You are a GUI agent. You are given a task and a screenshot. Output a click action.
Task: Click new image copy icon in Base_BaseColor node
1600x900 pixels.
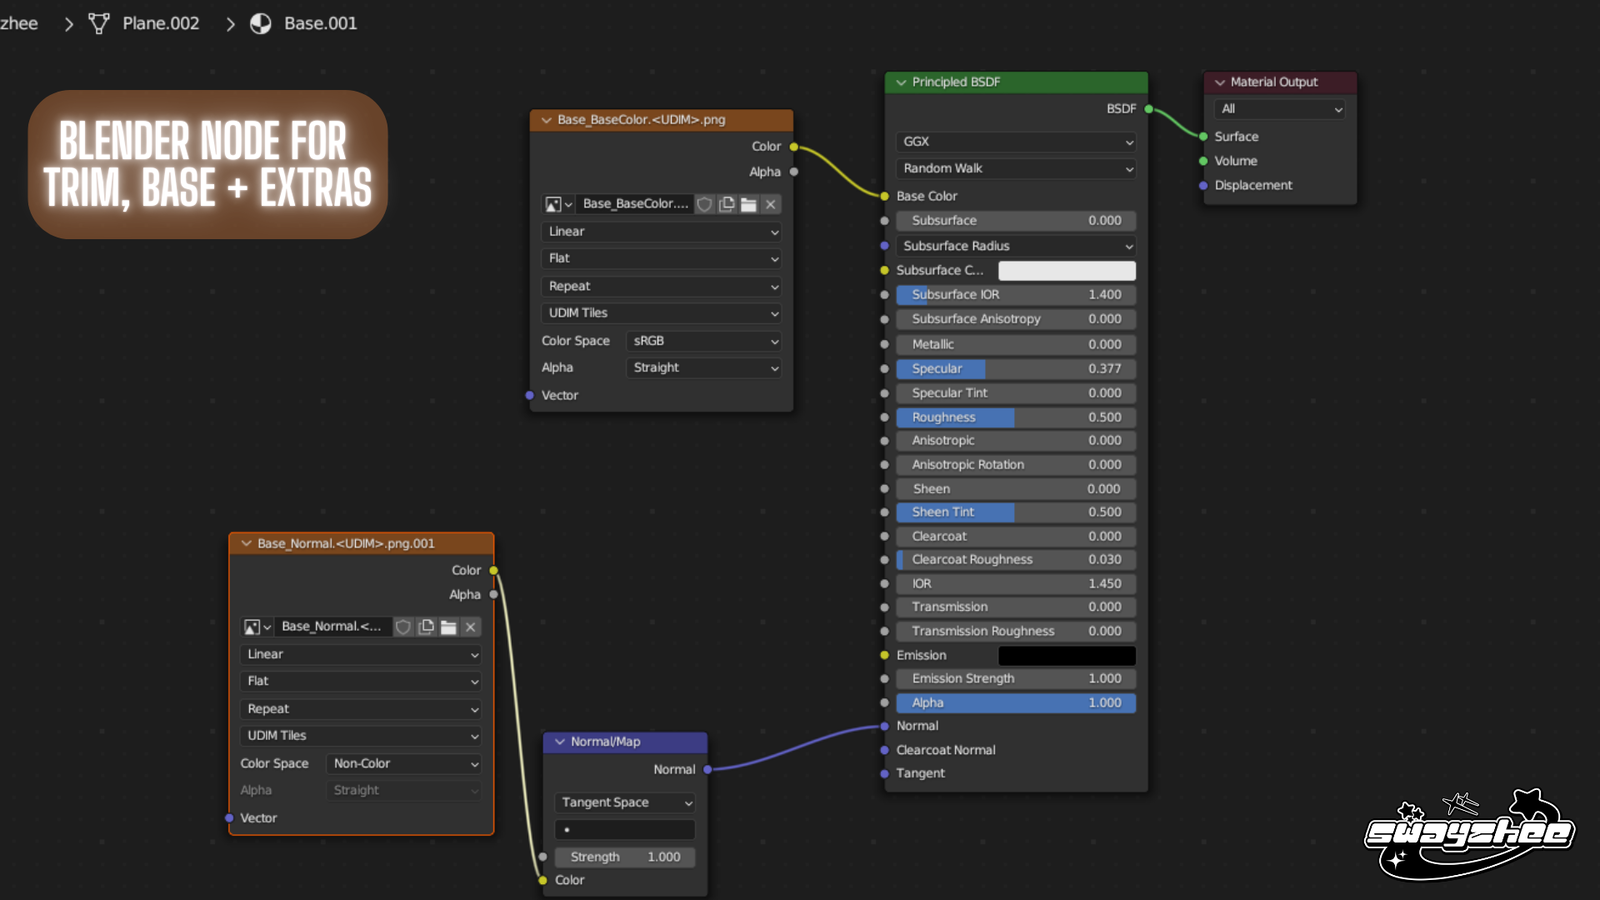coord(727,204)
